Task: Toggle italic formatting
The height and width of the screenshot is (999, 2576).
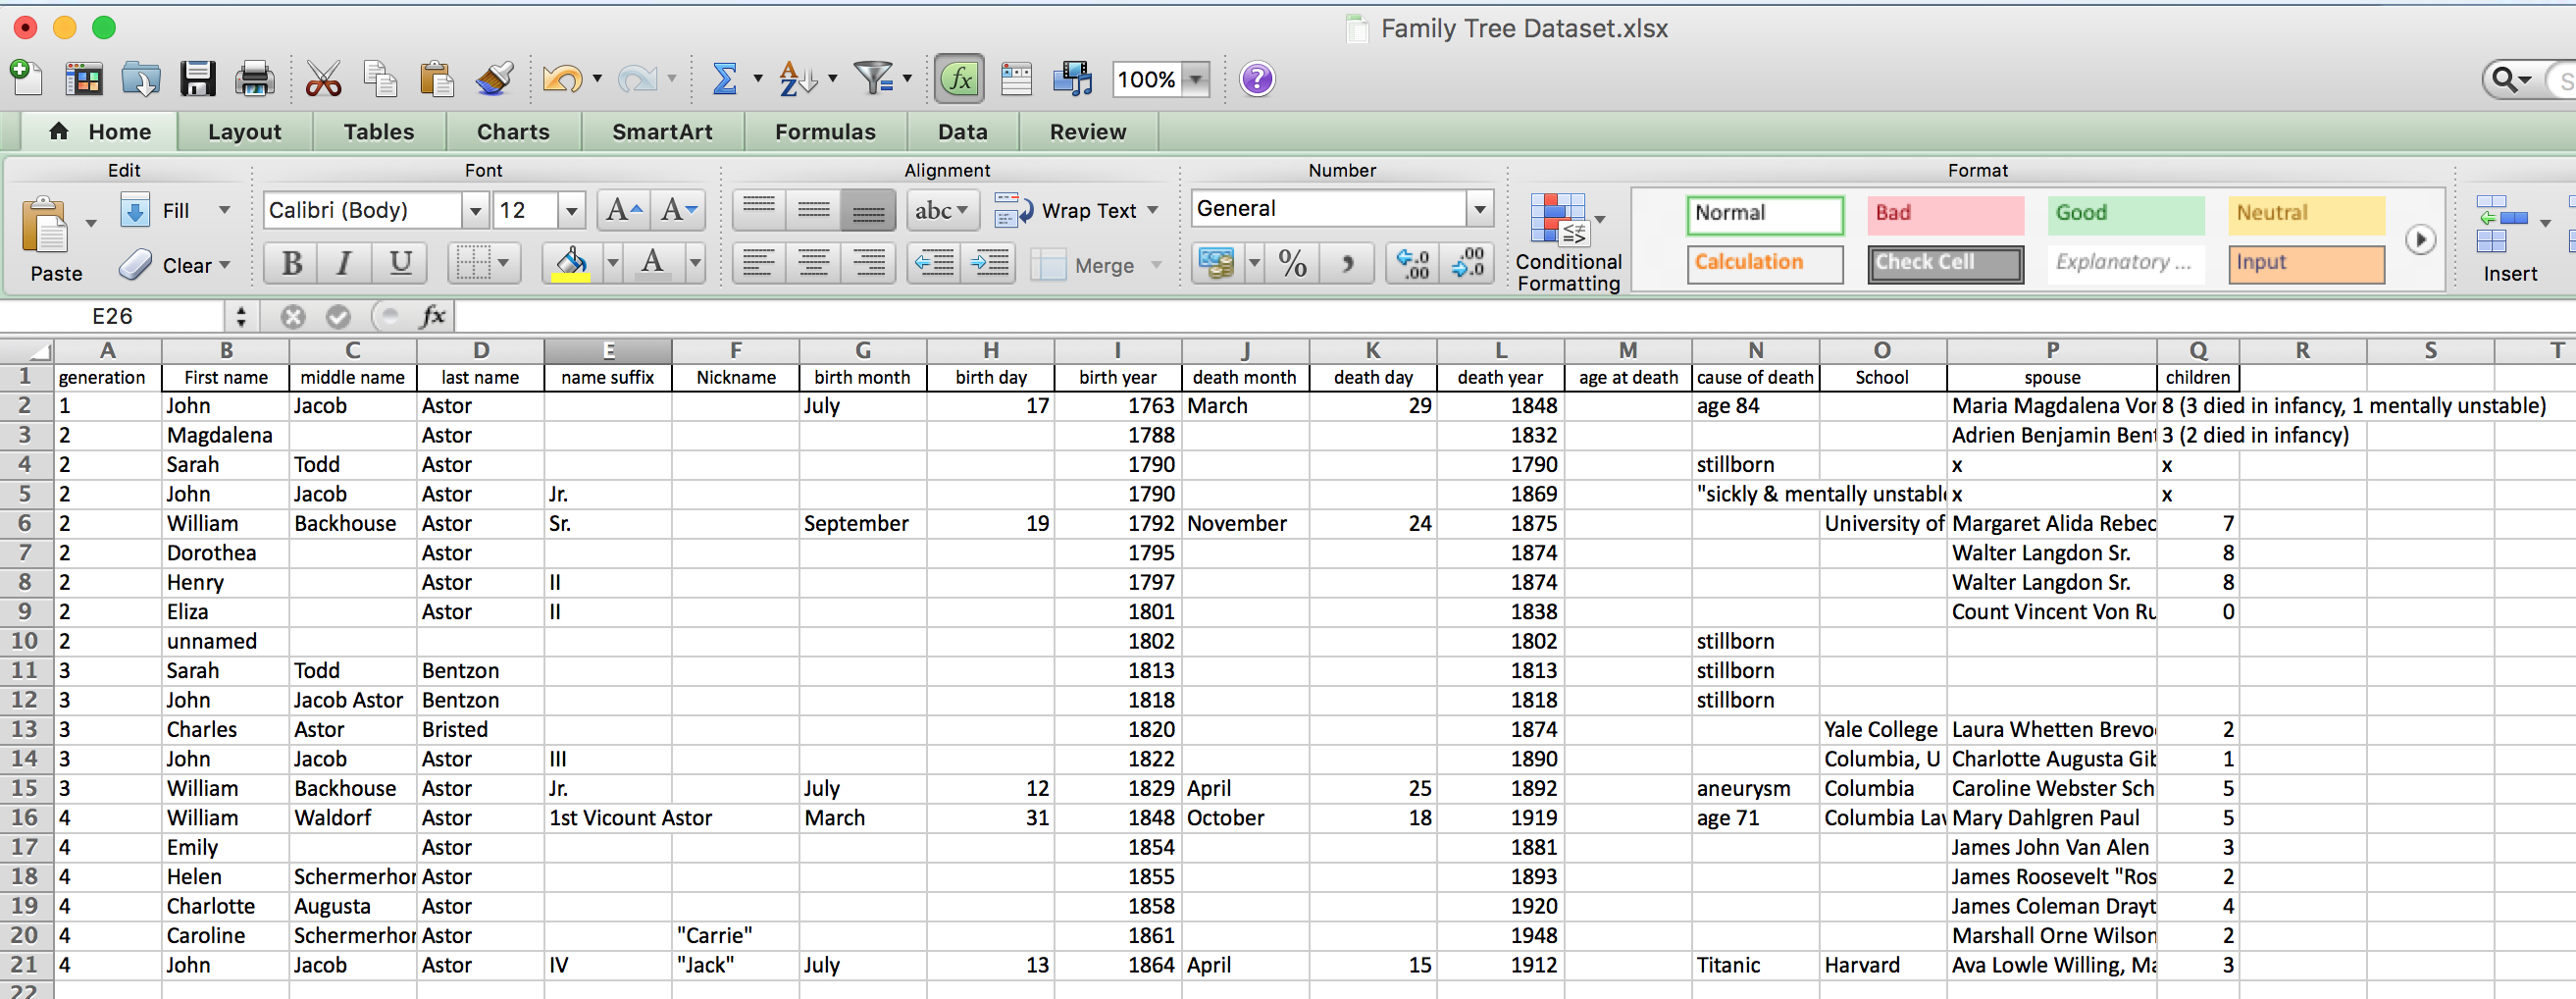Action: tap(345, 264)
